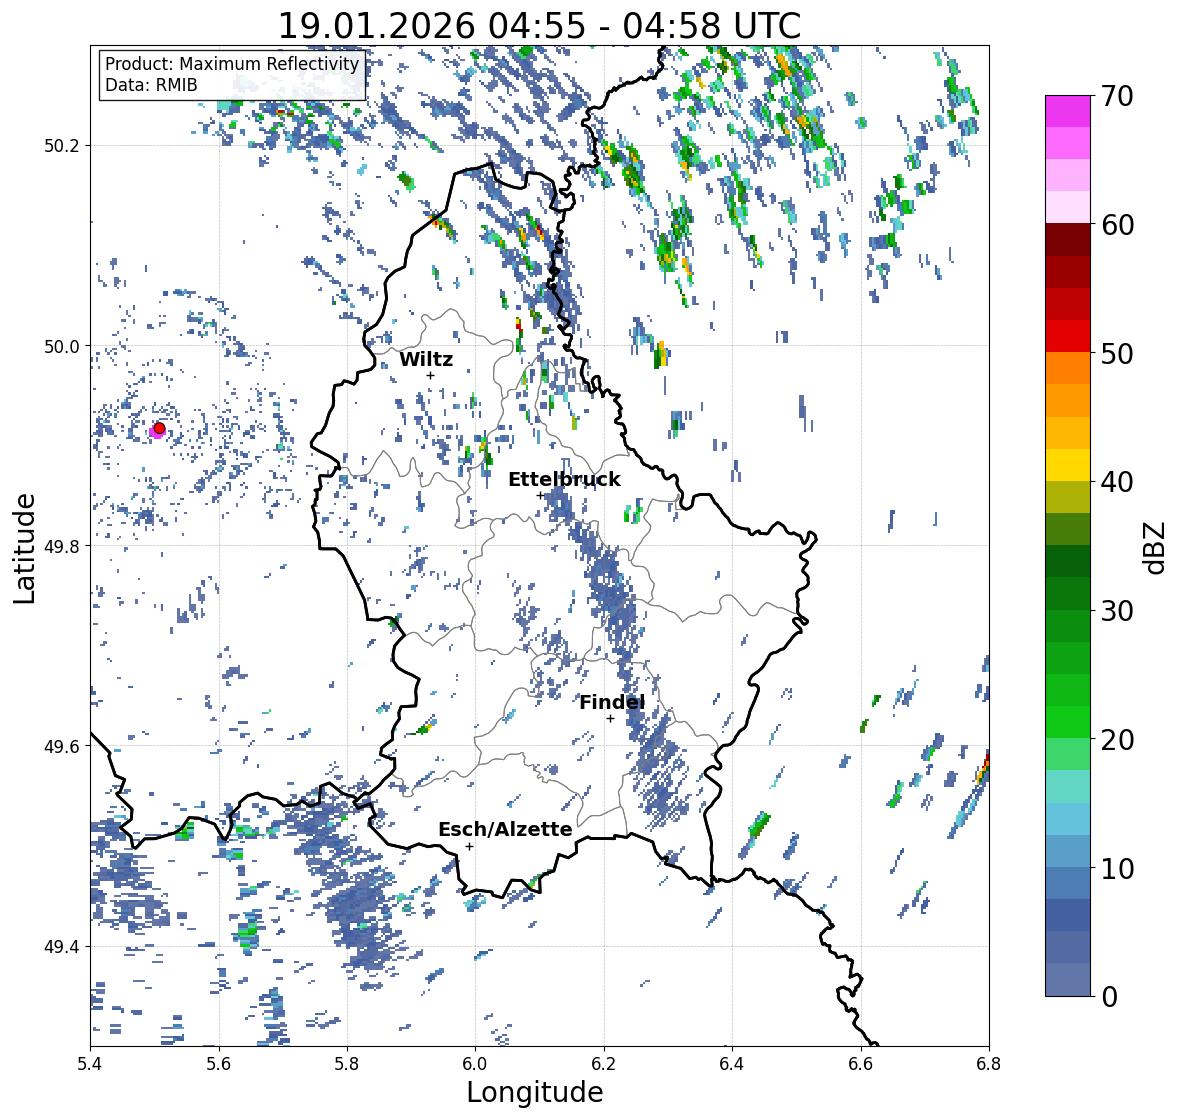Click the Data: RMIB text

tap(151, 85)
